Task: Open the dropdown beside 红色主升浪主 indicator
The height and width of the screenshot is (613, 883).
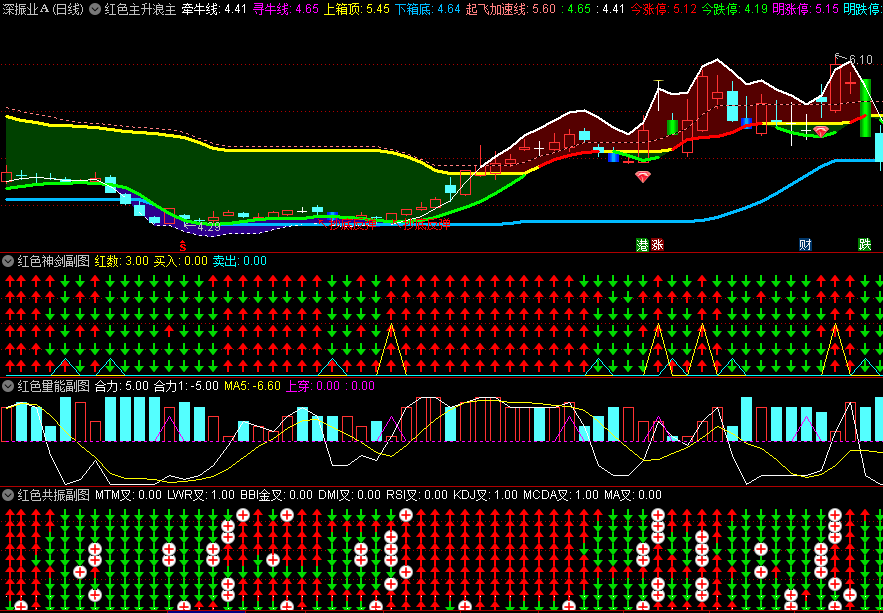Action: pos(96,9)
